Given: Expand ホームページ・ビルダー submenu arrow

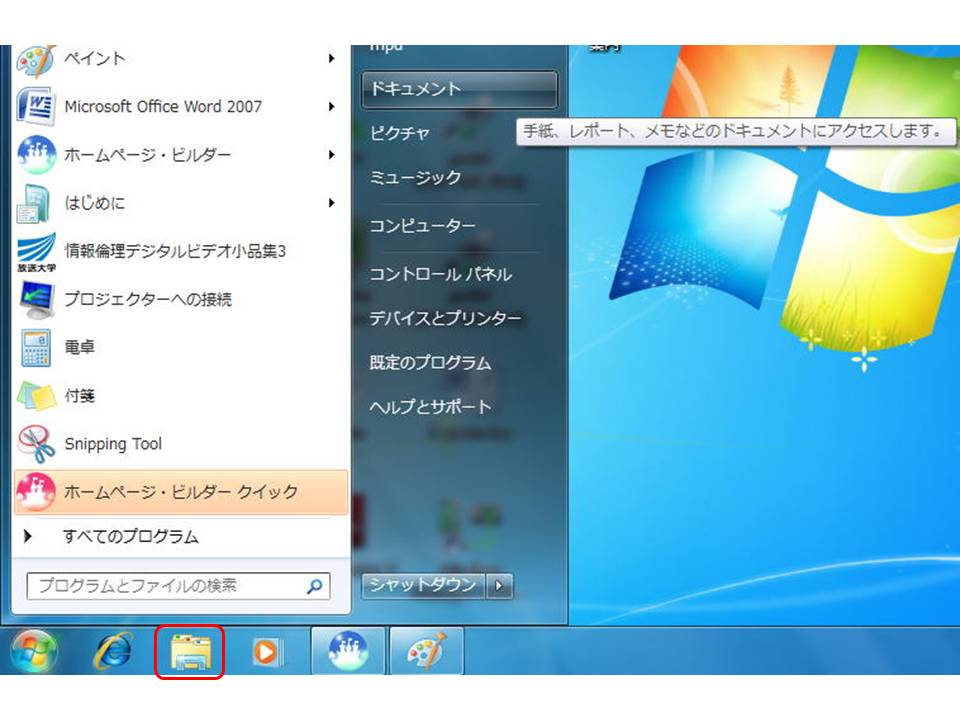Looking at the screenshot, I should point(331,154).
